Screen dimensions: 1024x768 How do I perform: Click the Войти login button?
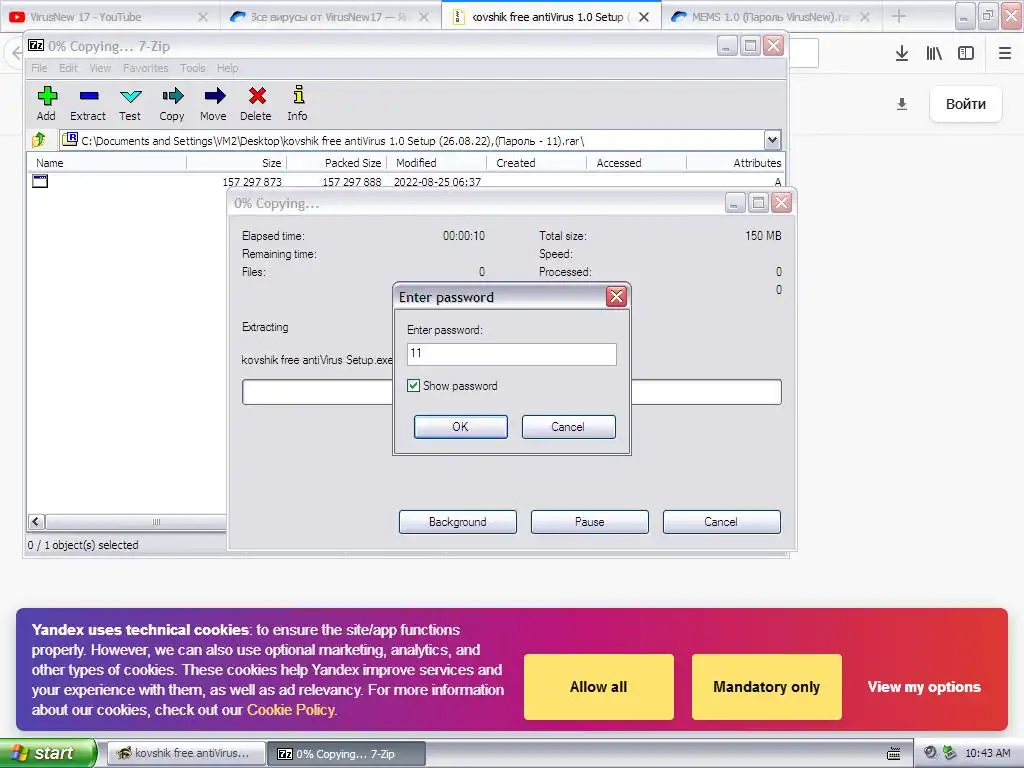pyautogui.click(x=966, y=104)
